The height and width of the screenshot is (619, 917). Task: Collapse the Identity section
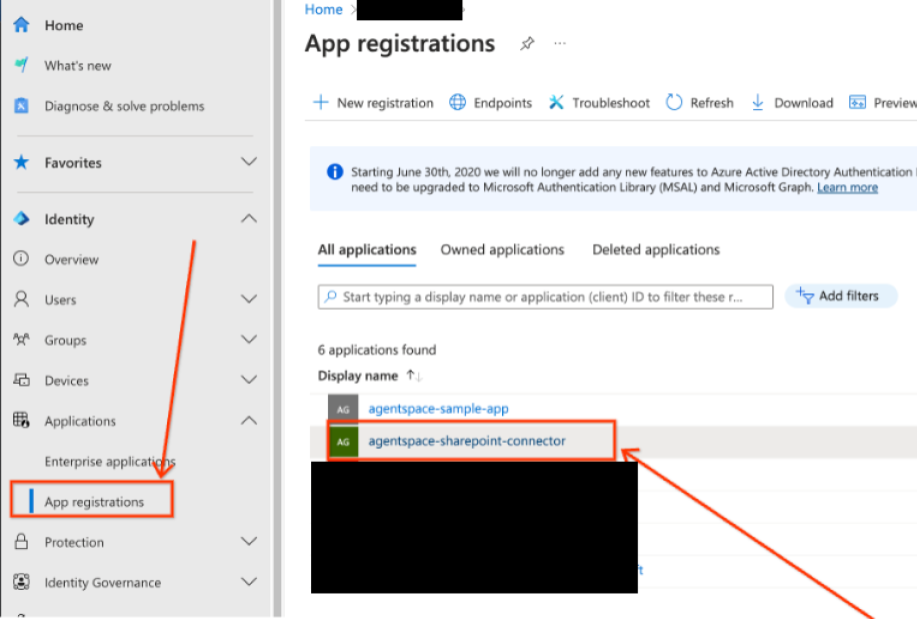[248, 218]
